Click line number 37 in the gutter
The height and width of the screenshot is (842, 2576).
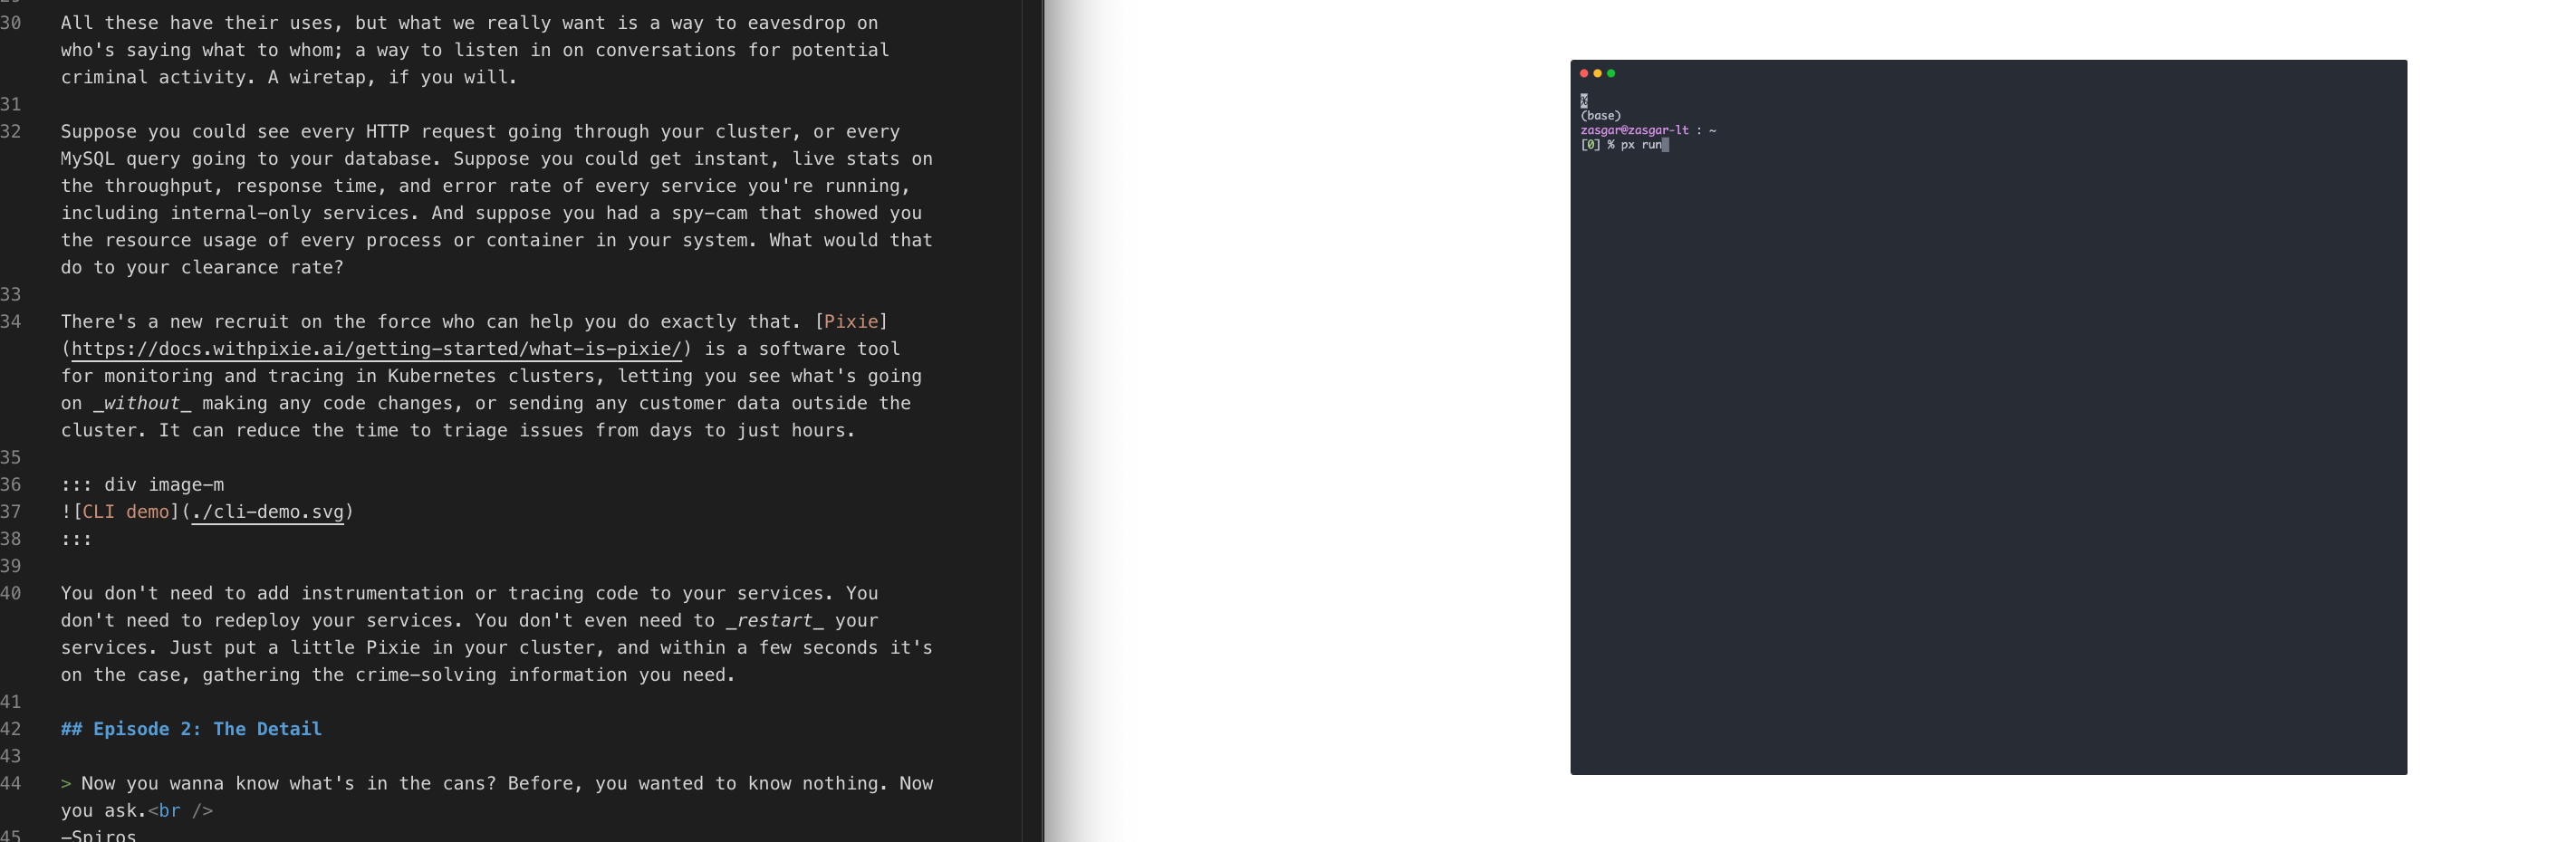pos(11,512)
